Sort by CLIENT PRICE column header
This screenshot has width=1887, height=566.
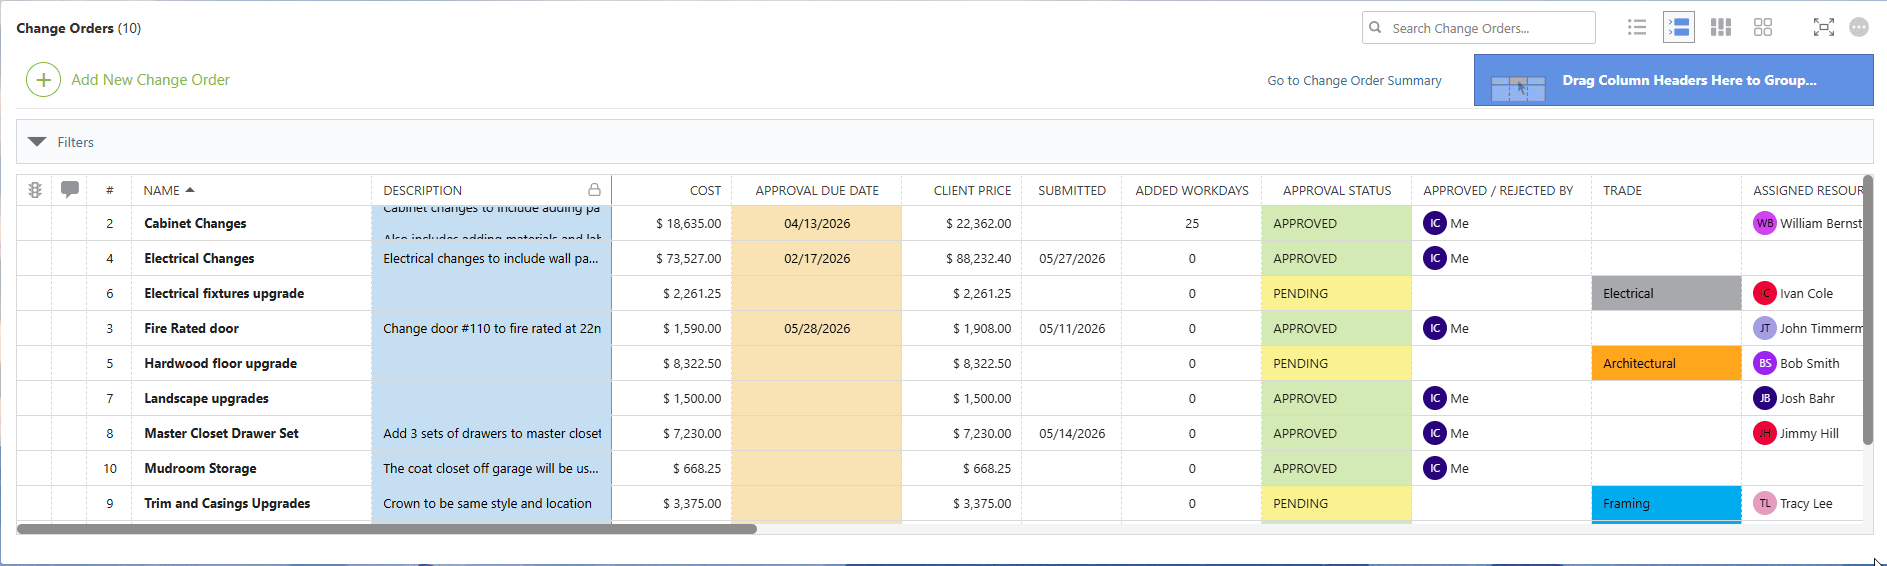pos(972,190)
